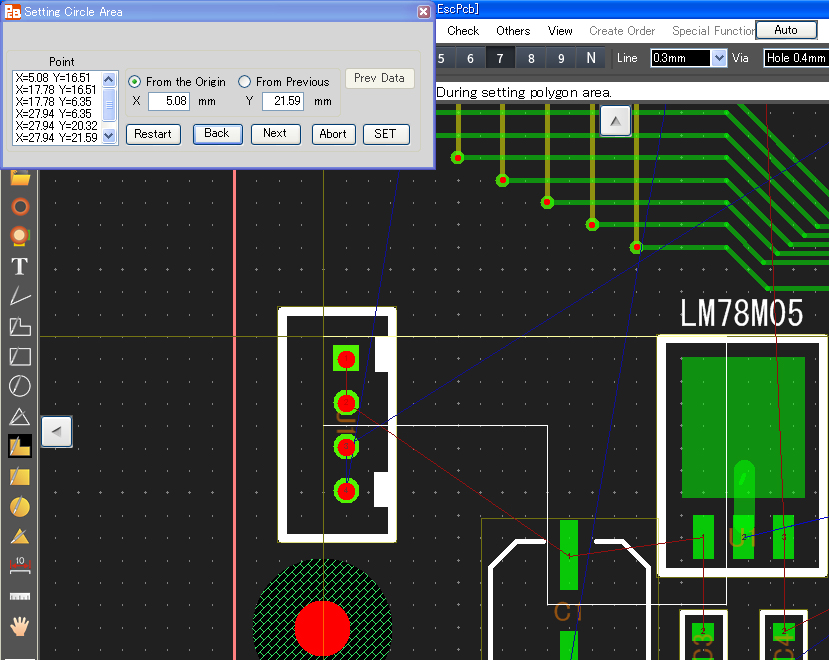The image size is (829, 660).
Task: Click the Auto button
Action: [x=786, y=30]
